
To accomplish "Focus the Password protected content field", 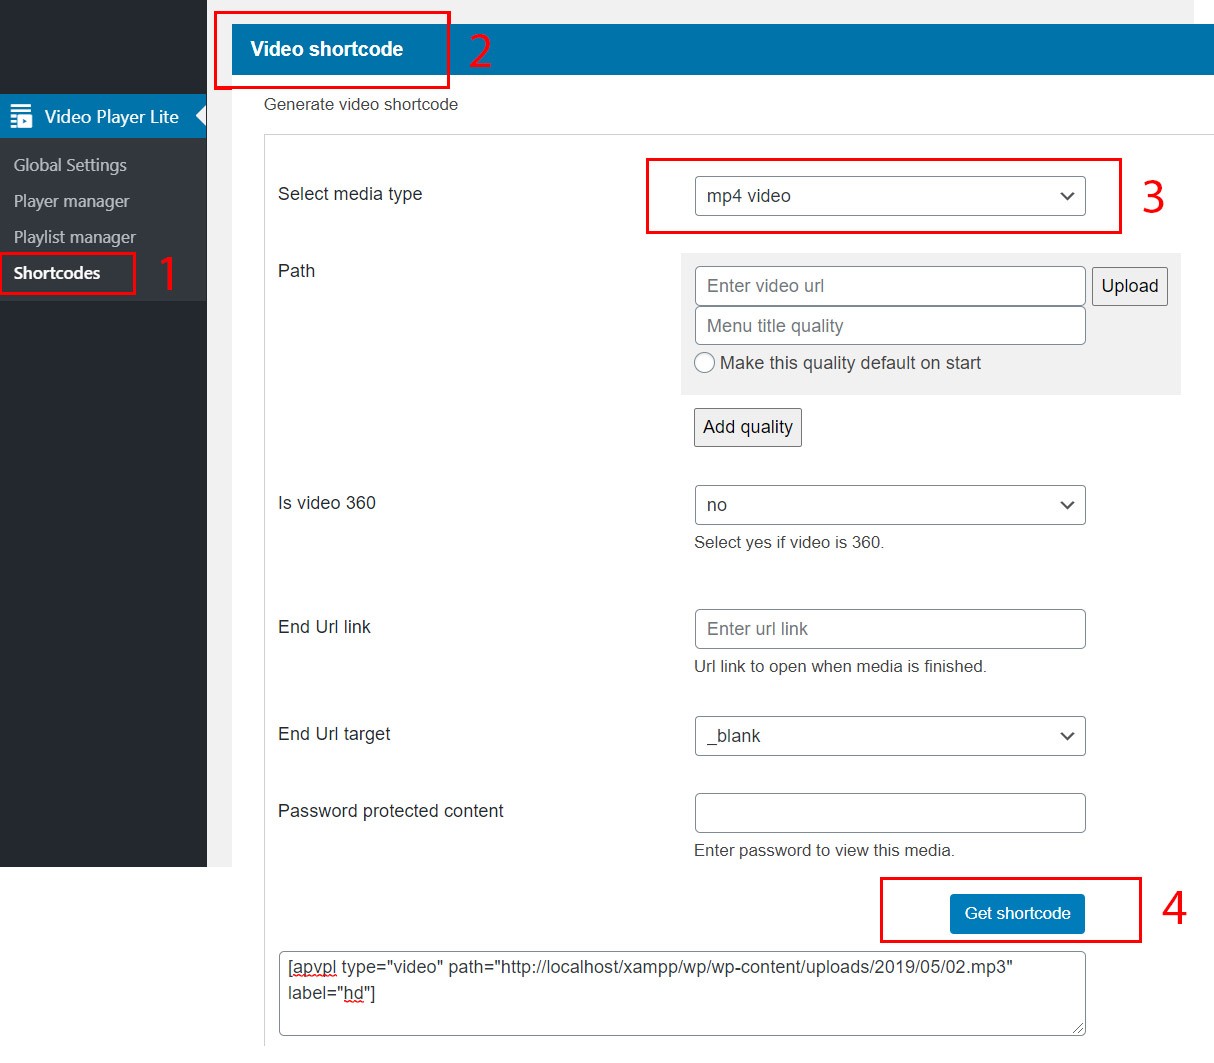I will pos(889,813).
